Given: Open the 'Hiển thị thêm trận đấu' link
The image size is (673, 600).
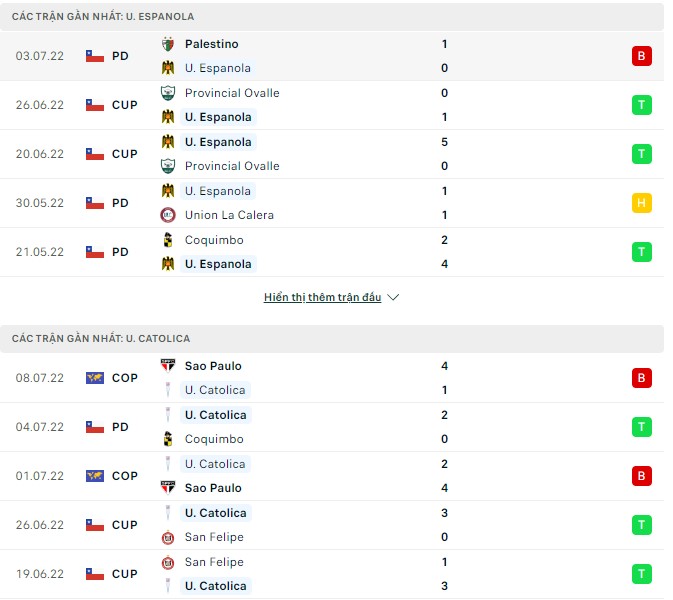Looking at the screenshot, I should click(x=322, y=298).
